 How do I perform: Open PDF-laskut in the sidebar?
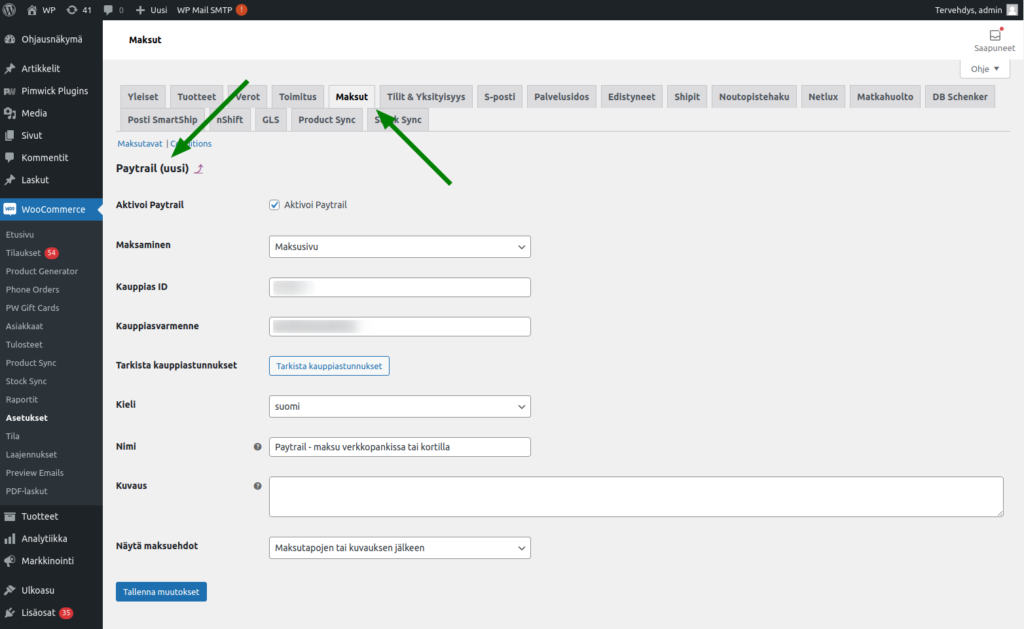tap(27, 491)
